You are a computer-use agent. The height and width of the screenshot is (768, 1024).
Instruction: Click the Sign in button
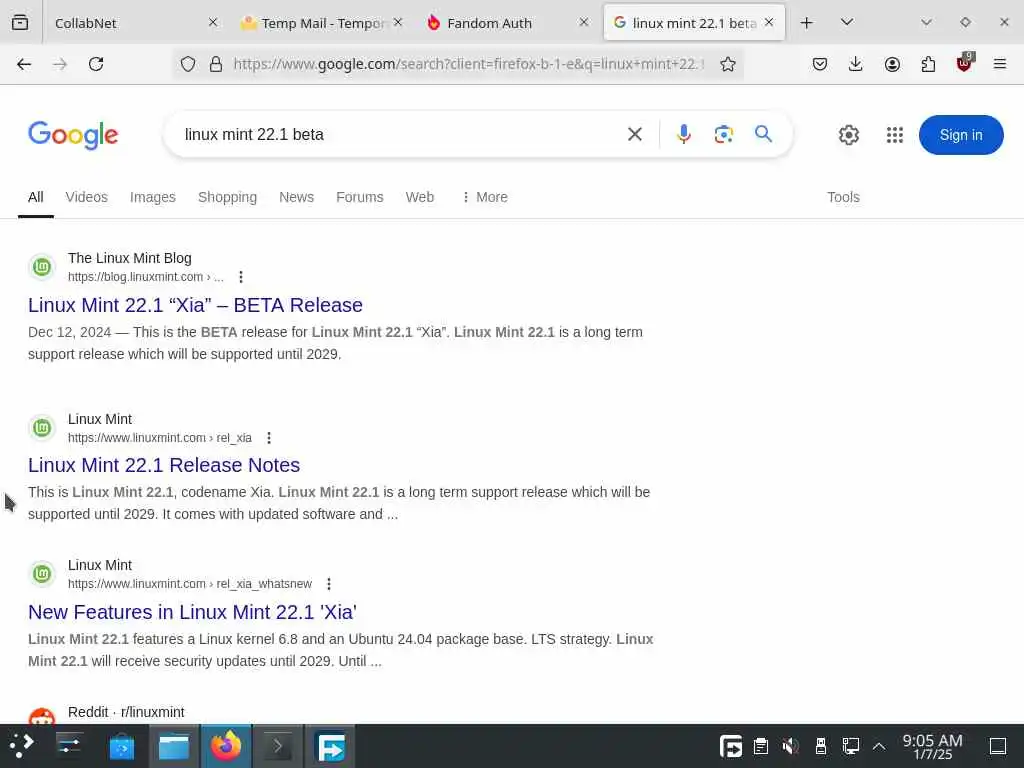click(x=961, y=135)
